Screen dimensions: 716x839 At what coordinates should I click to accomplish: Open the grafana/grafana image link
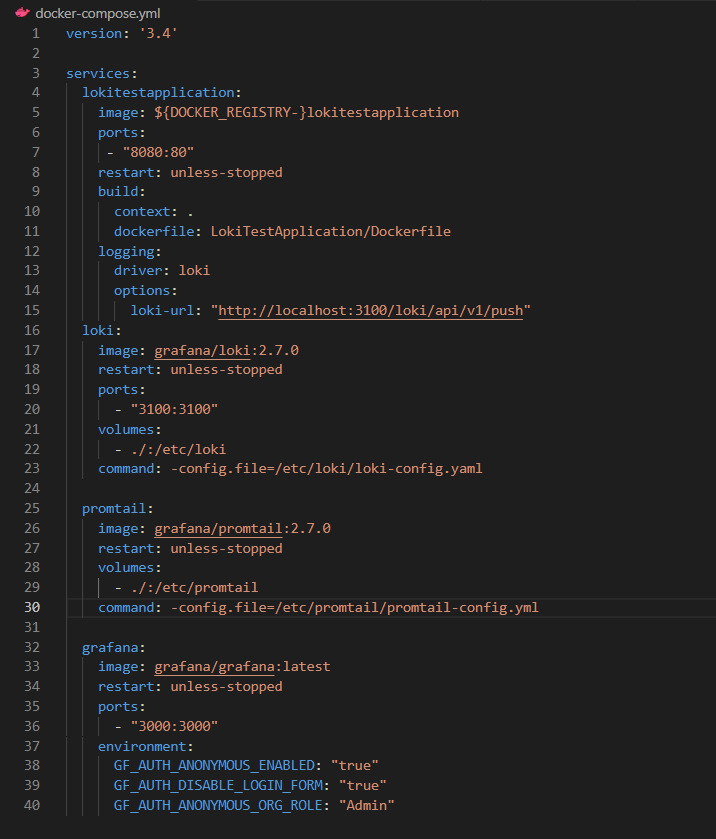click(x=215, y=667)
